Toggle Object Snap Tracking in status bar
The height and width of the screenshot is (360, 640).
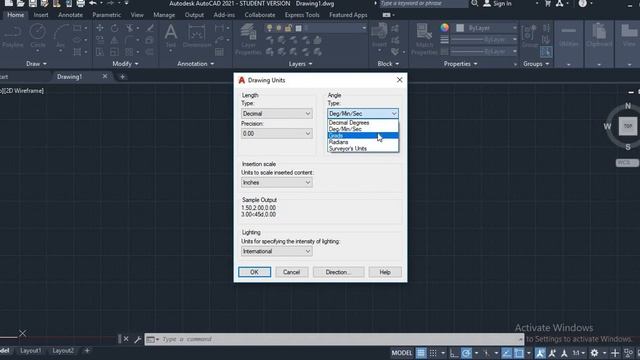507,353
